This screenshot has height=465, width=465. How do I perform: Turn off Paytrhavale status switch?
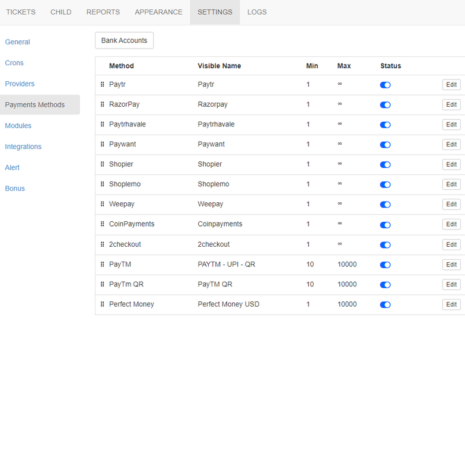[x=385, y=125]
